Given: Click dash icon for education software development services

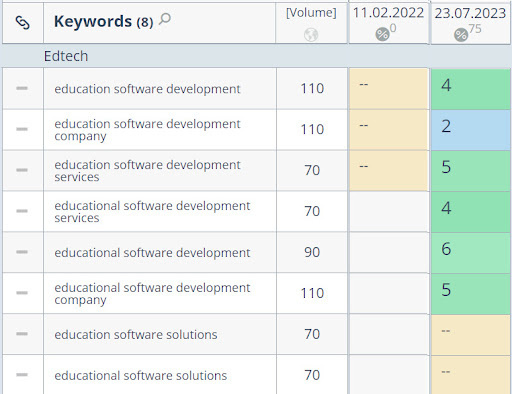Looking at the screenshot, I should point(22,170).
